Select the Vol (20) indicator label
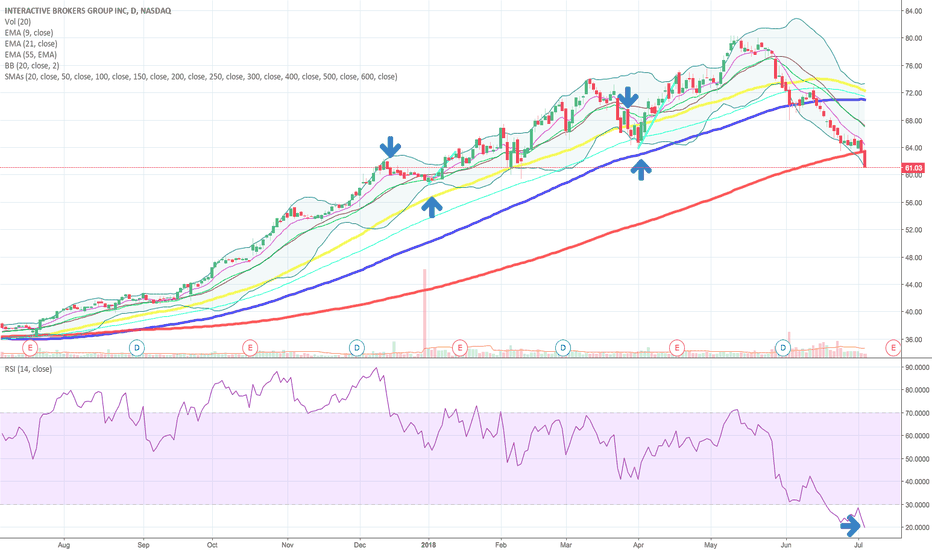 (18, 21)
